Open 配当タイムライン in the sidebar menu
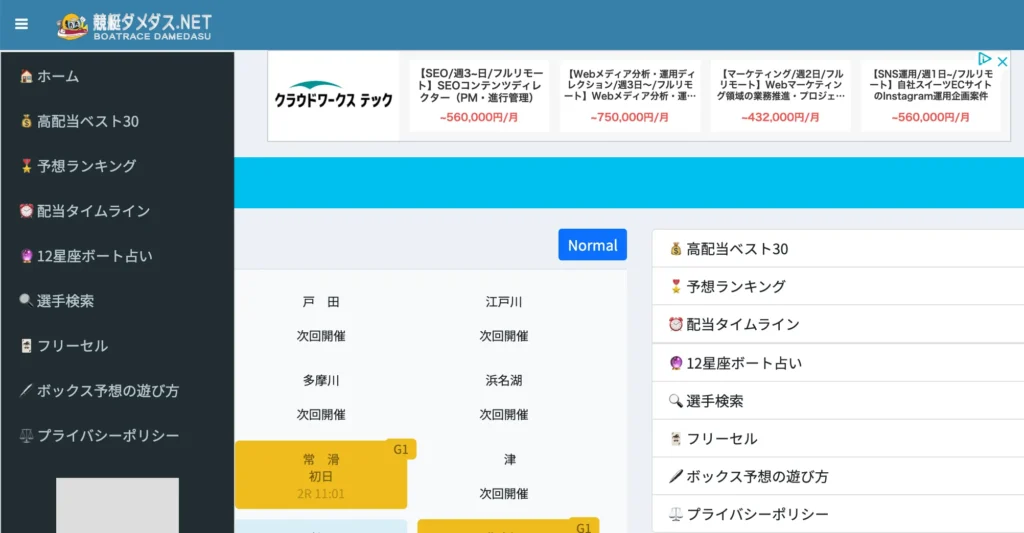Viewport: 1024px width, 533px height. point(118,211)
